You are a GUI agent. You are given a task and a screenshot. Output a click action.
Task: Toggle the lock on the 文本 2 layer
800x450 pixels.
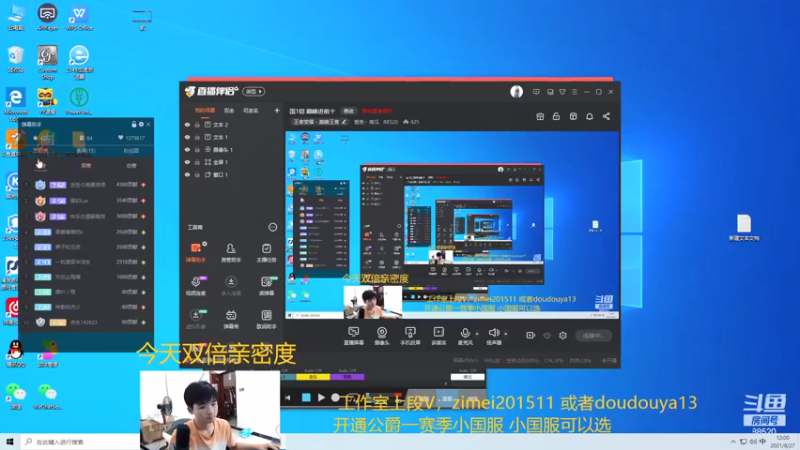[197, 124]
